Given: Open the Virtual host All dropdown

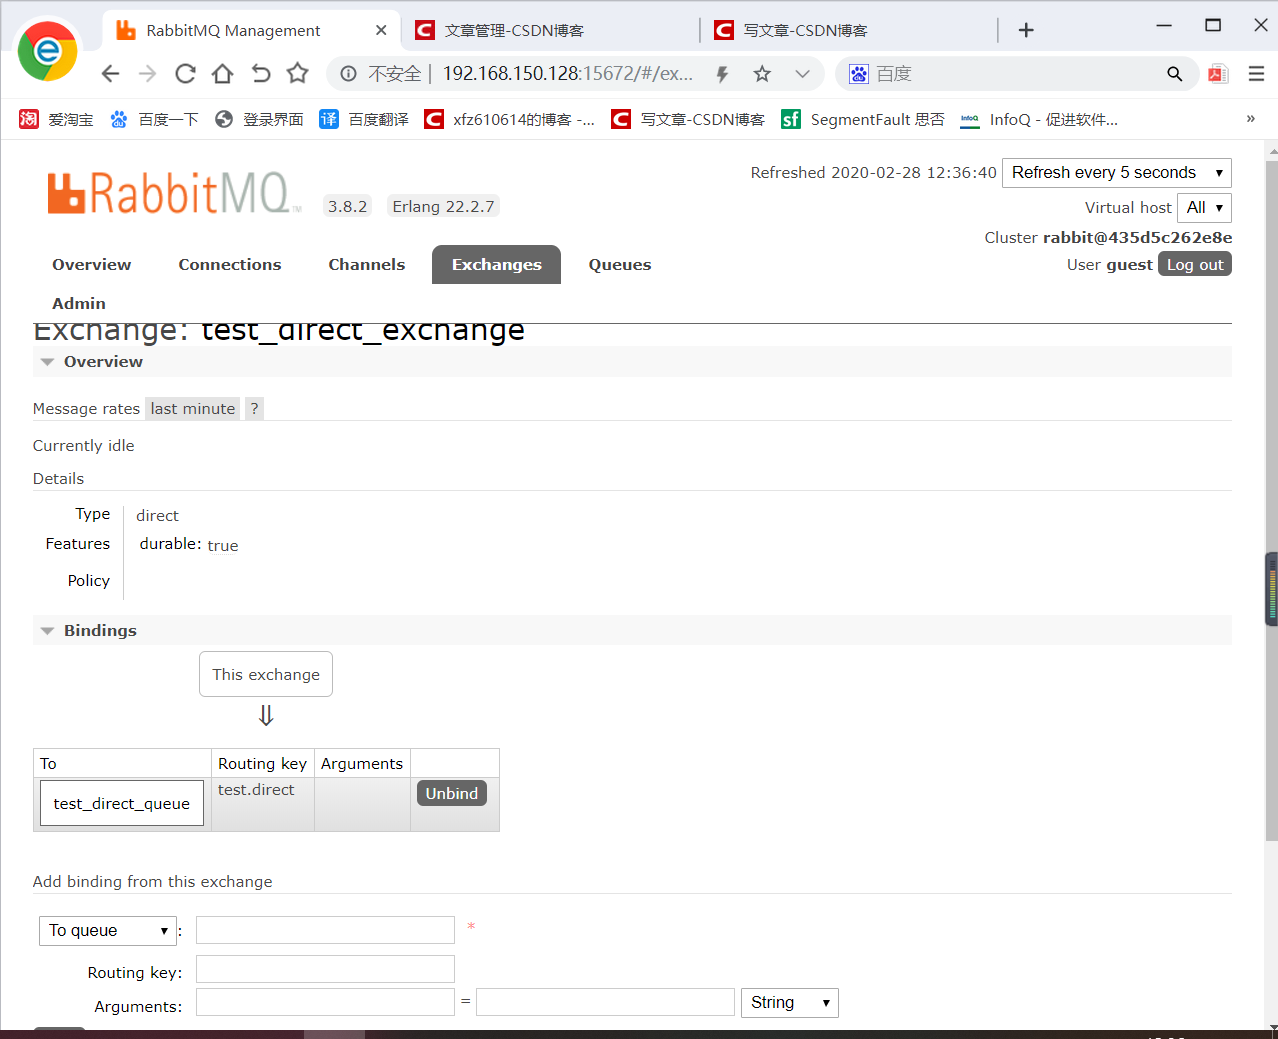Looking at the screenshot, I should (1204, 208).
